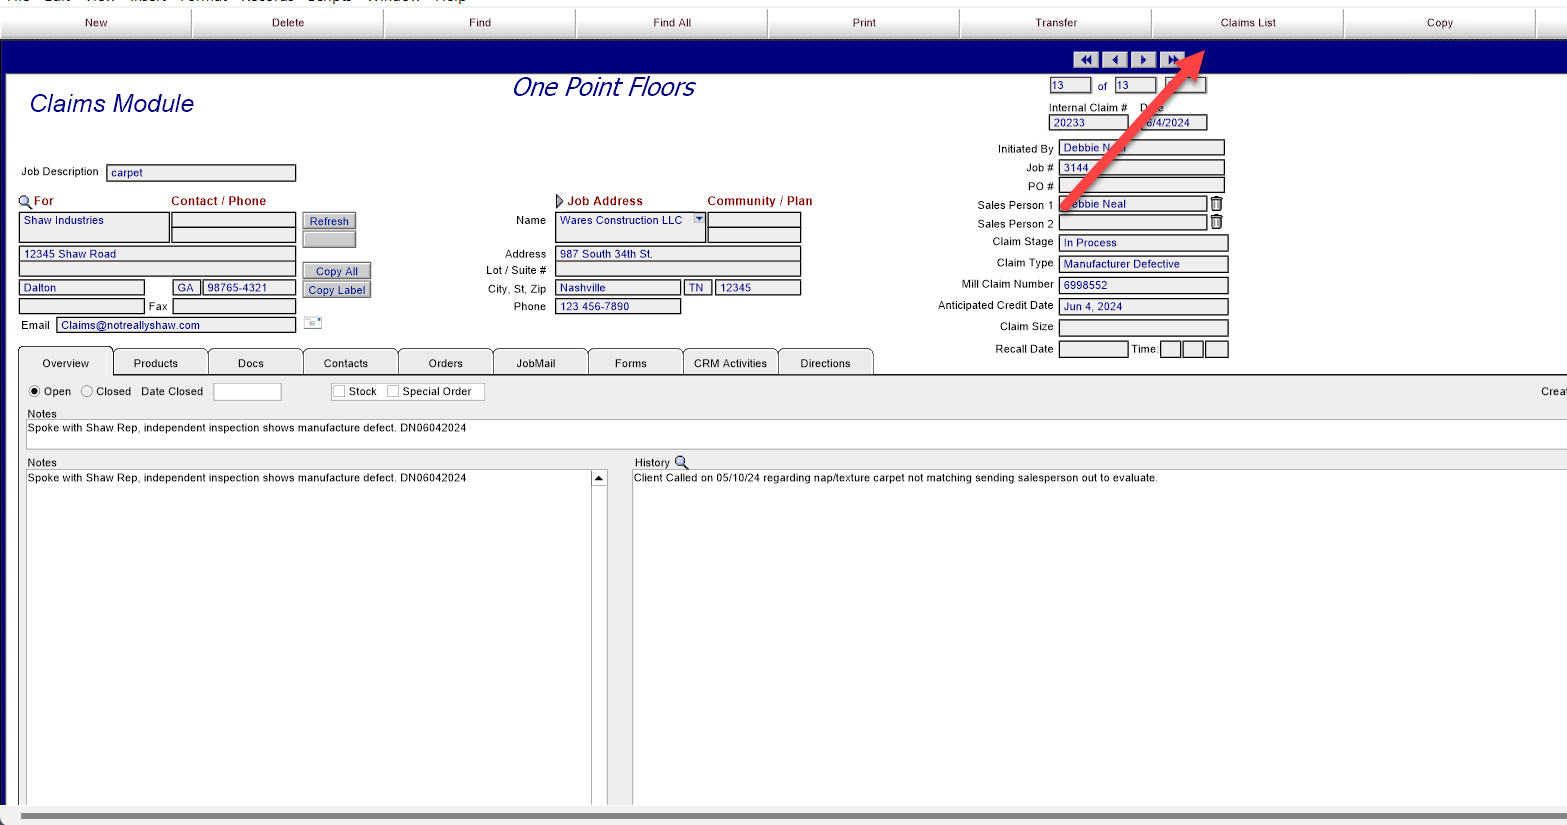Select the Closed radio button
Screen dimensions: 1567x825
coord(87,392)
